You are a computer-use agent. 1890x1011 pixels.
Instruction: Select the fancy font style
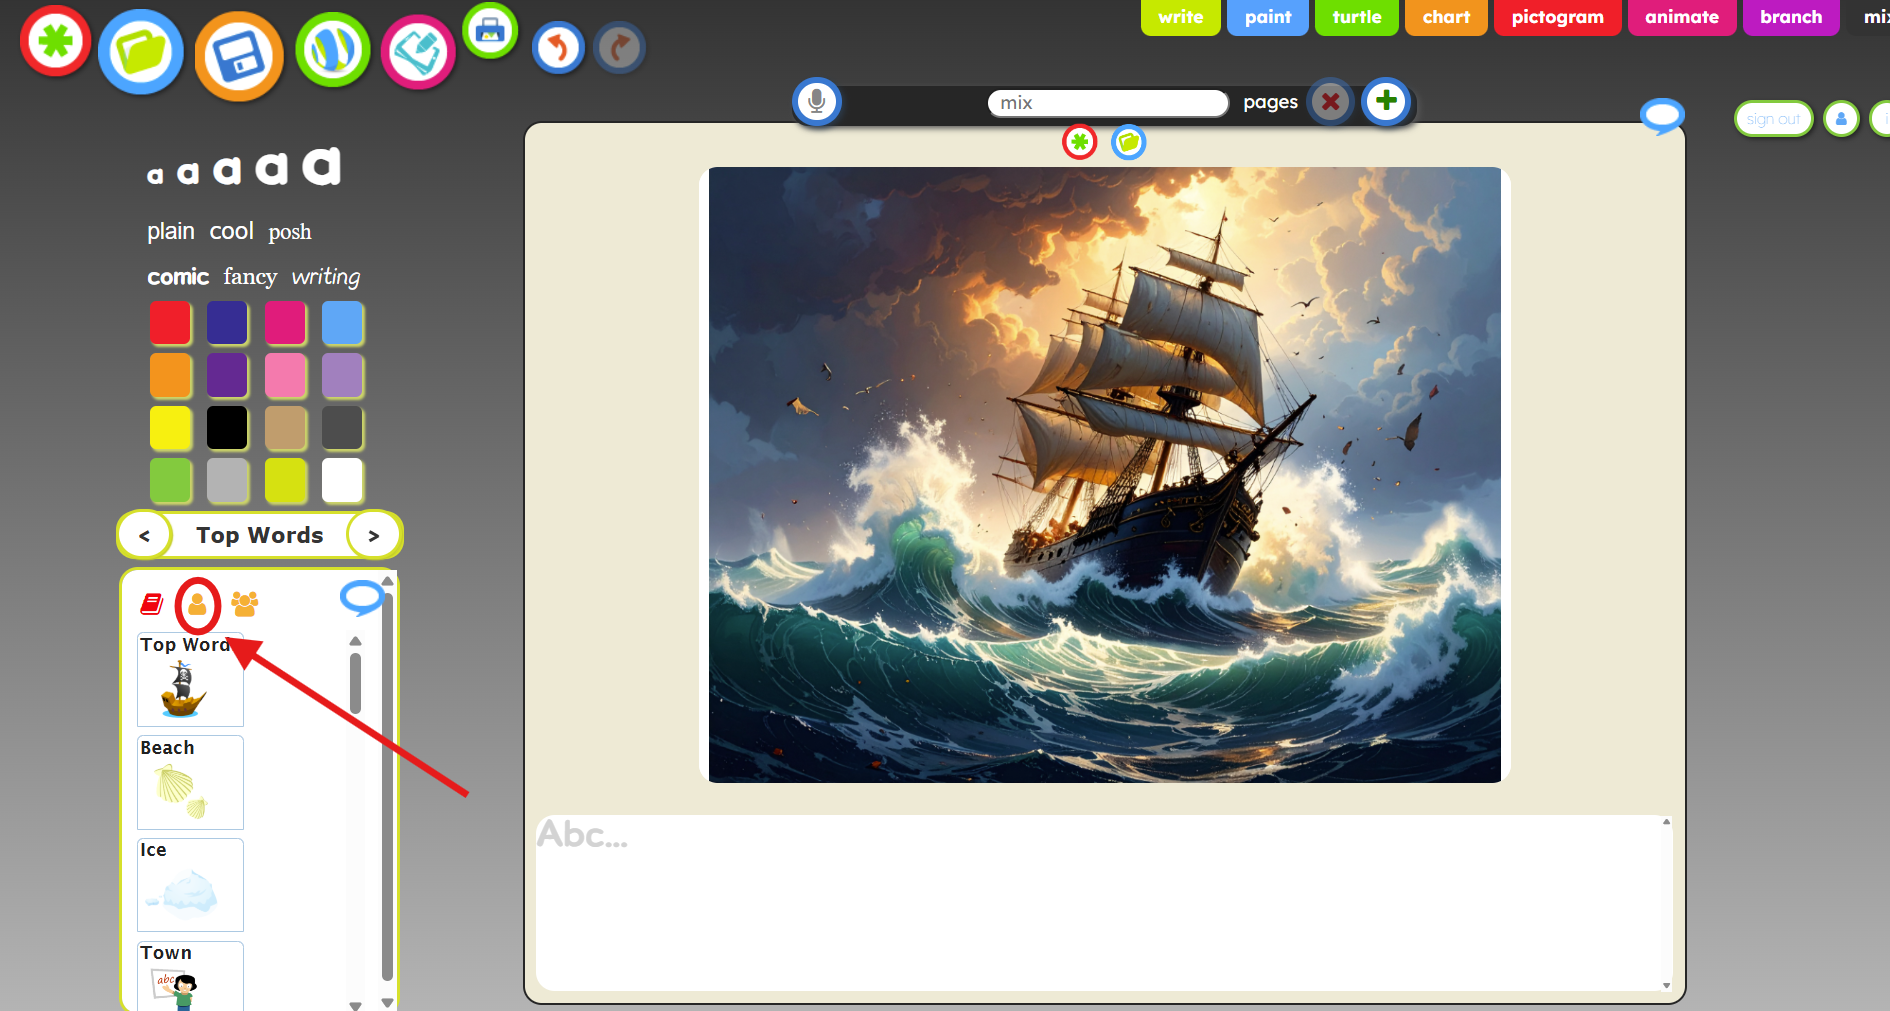250,277
